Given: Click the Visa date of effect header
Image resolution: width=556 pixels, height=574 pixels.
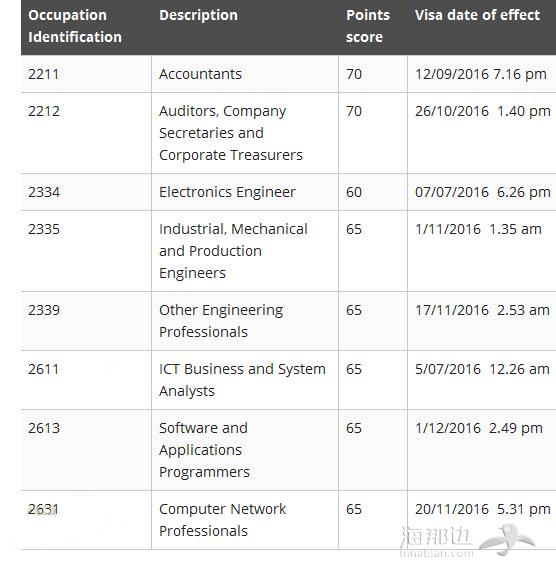Looking at the screenshot, I should [477, 15].
